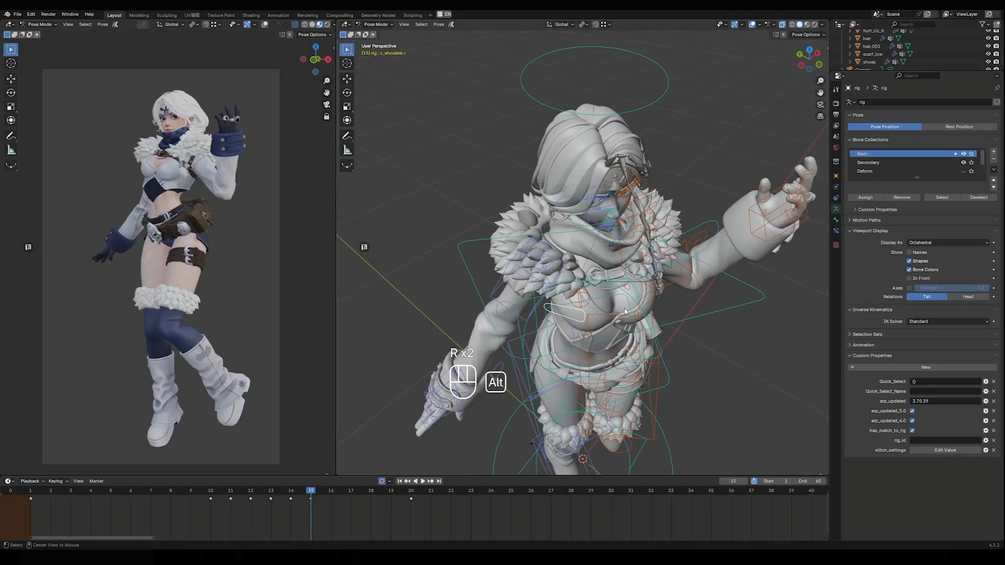Screen dimensions: 1005x565
Task: Uncheck the Bone Colors checkbox
Action: pyautogui.click(x=909, y=270)
